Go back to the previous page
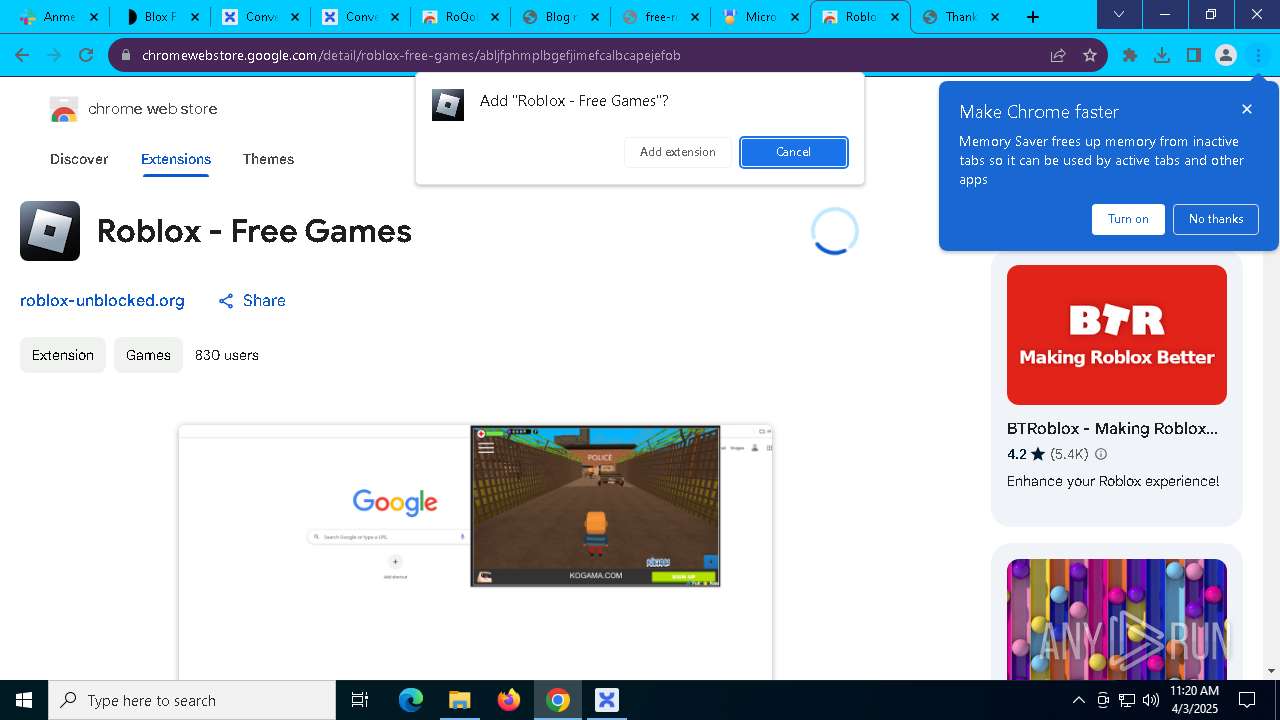 (22, 55)
